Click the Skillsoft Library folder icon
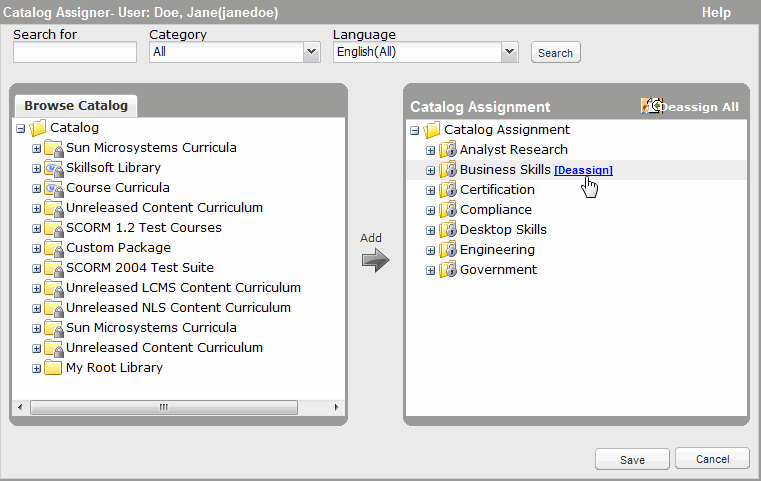 click(53, 168)
